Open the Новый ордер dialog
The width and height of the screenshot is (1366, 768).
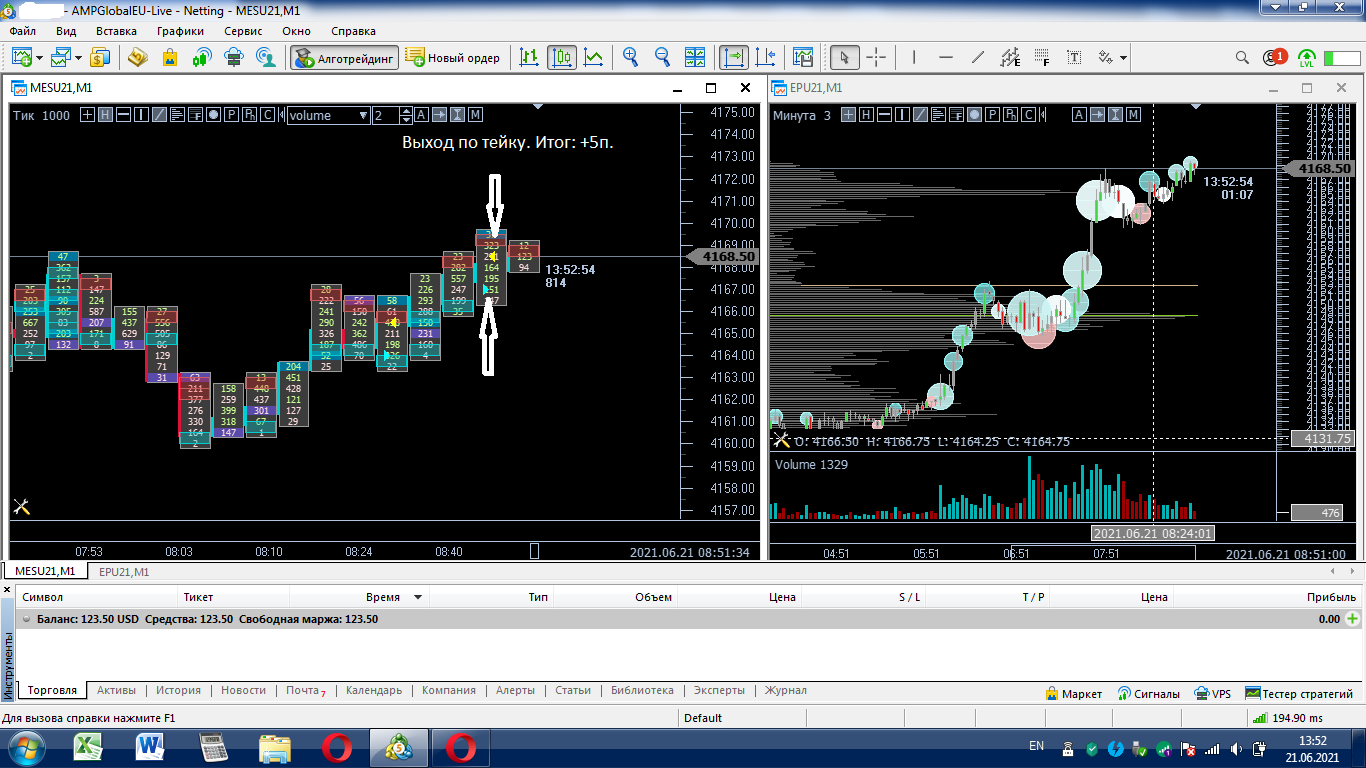click(x=452, y=57)
